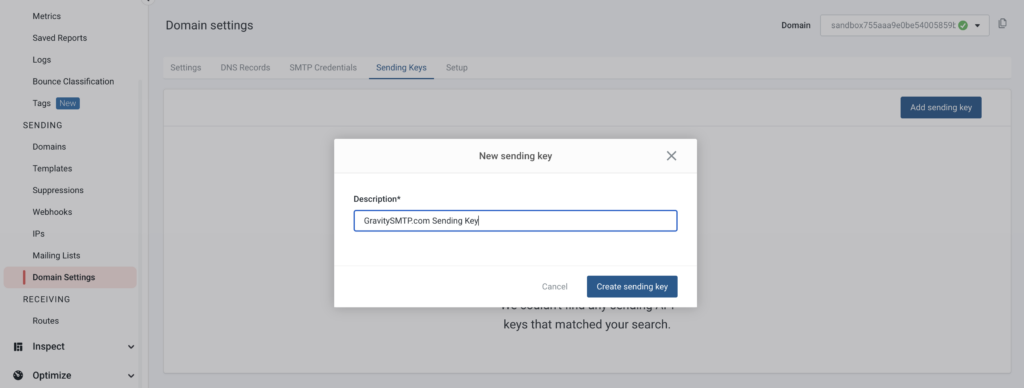Open Routes under Receiving
The width and height of the screenshot is (1024, 388).
(46, 321)
